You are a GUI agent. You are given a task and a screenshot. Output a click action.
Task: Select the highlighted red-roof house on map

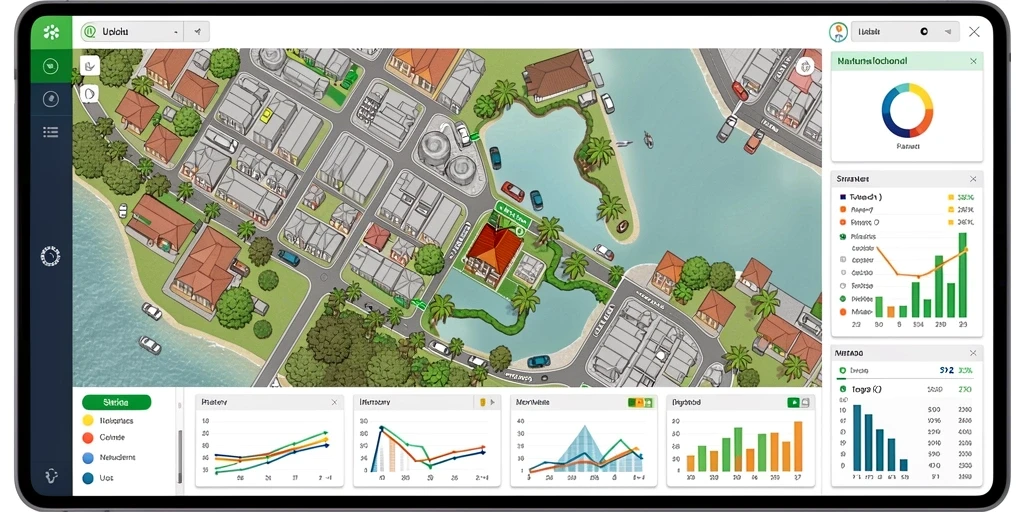coord(492,255)
